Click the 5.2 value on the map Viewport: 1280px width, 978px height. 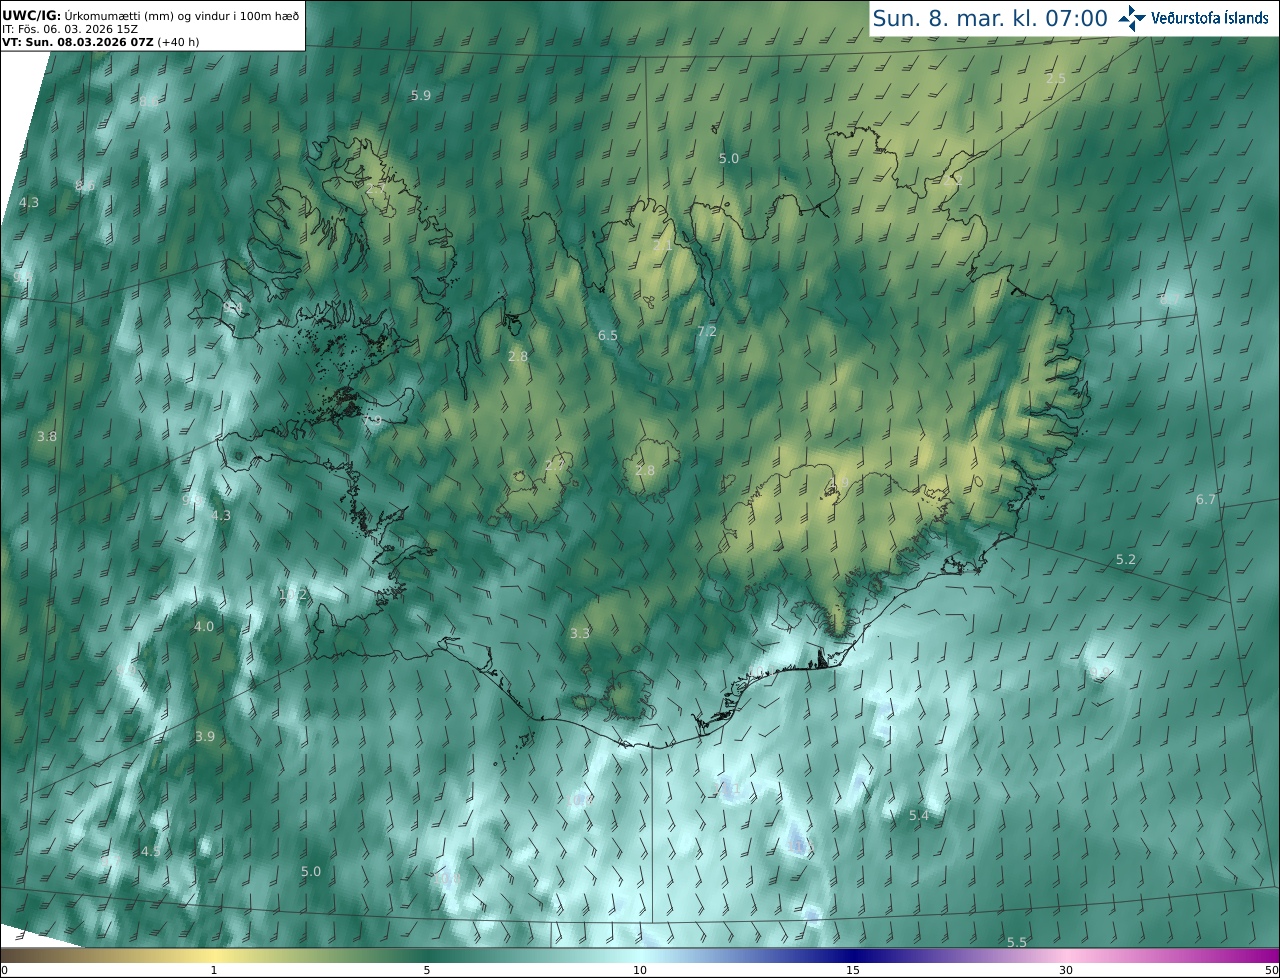pyautogui.click(x=1126, y=559)
